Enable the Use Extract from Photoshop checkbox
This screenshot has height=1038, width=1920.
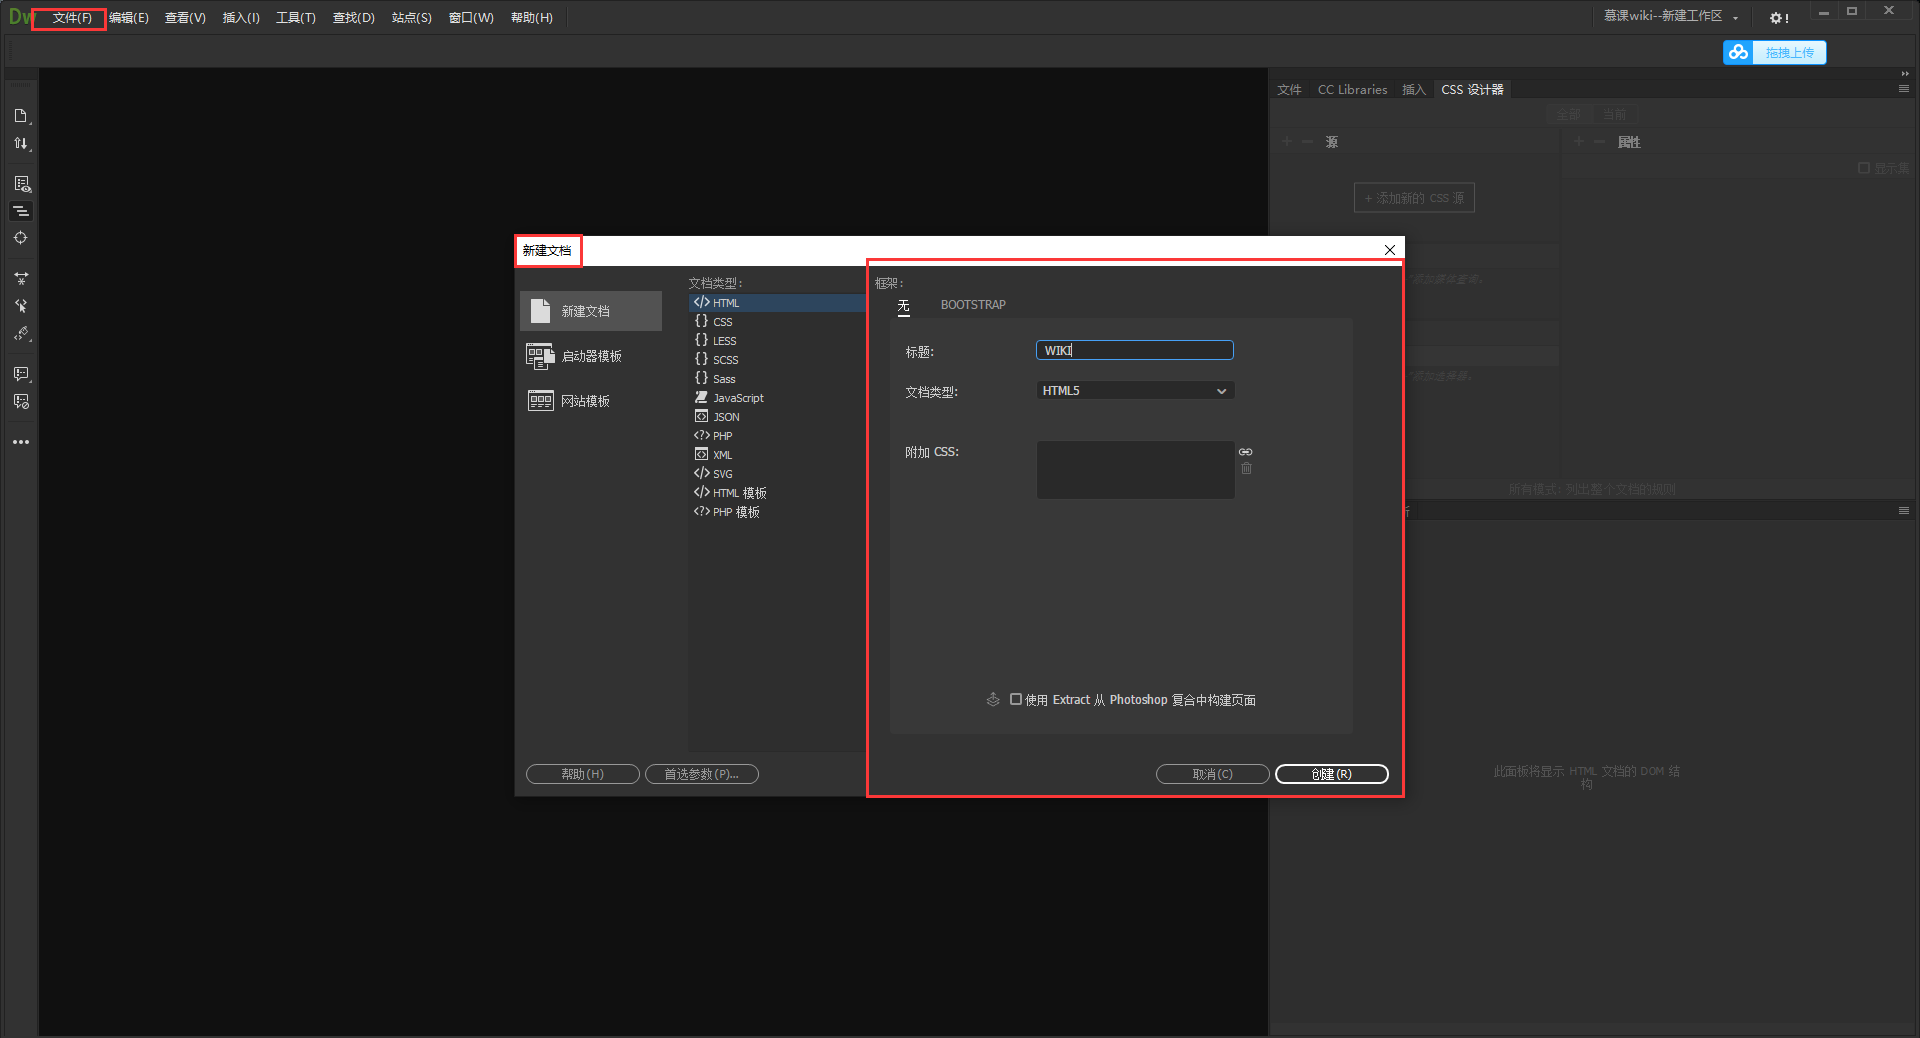[1016, 700]
